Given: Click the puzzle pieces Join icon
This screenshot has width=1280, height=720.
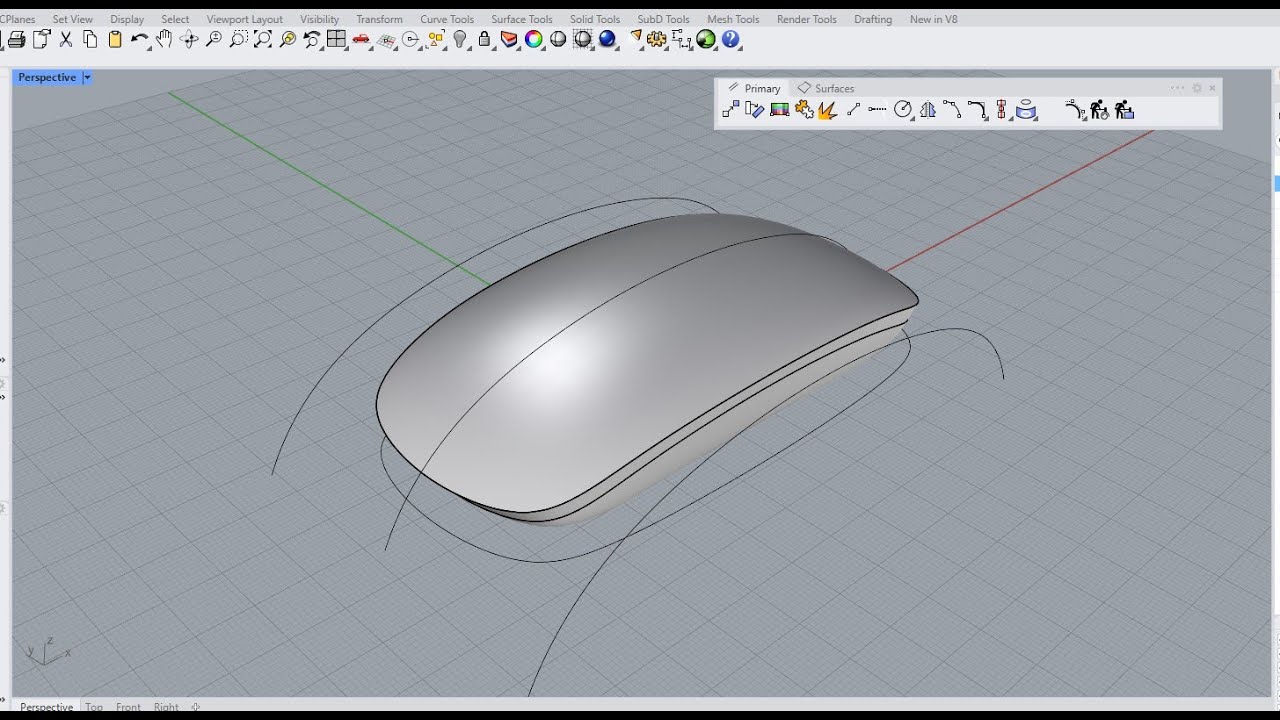Looking at the screenshot, I should 805,110.
